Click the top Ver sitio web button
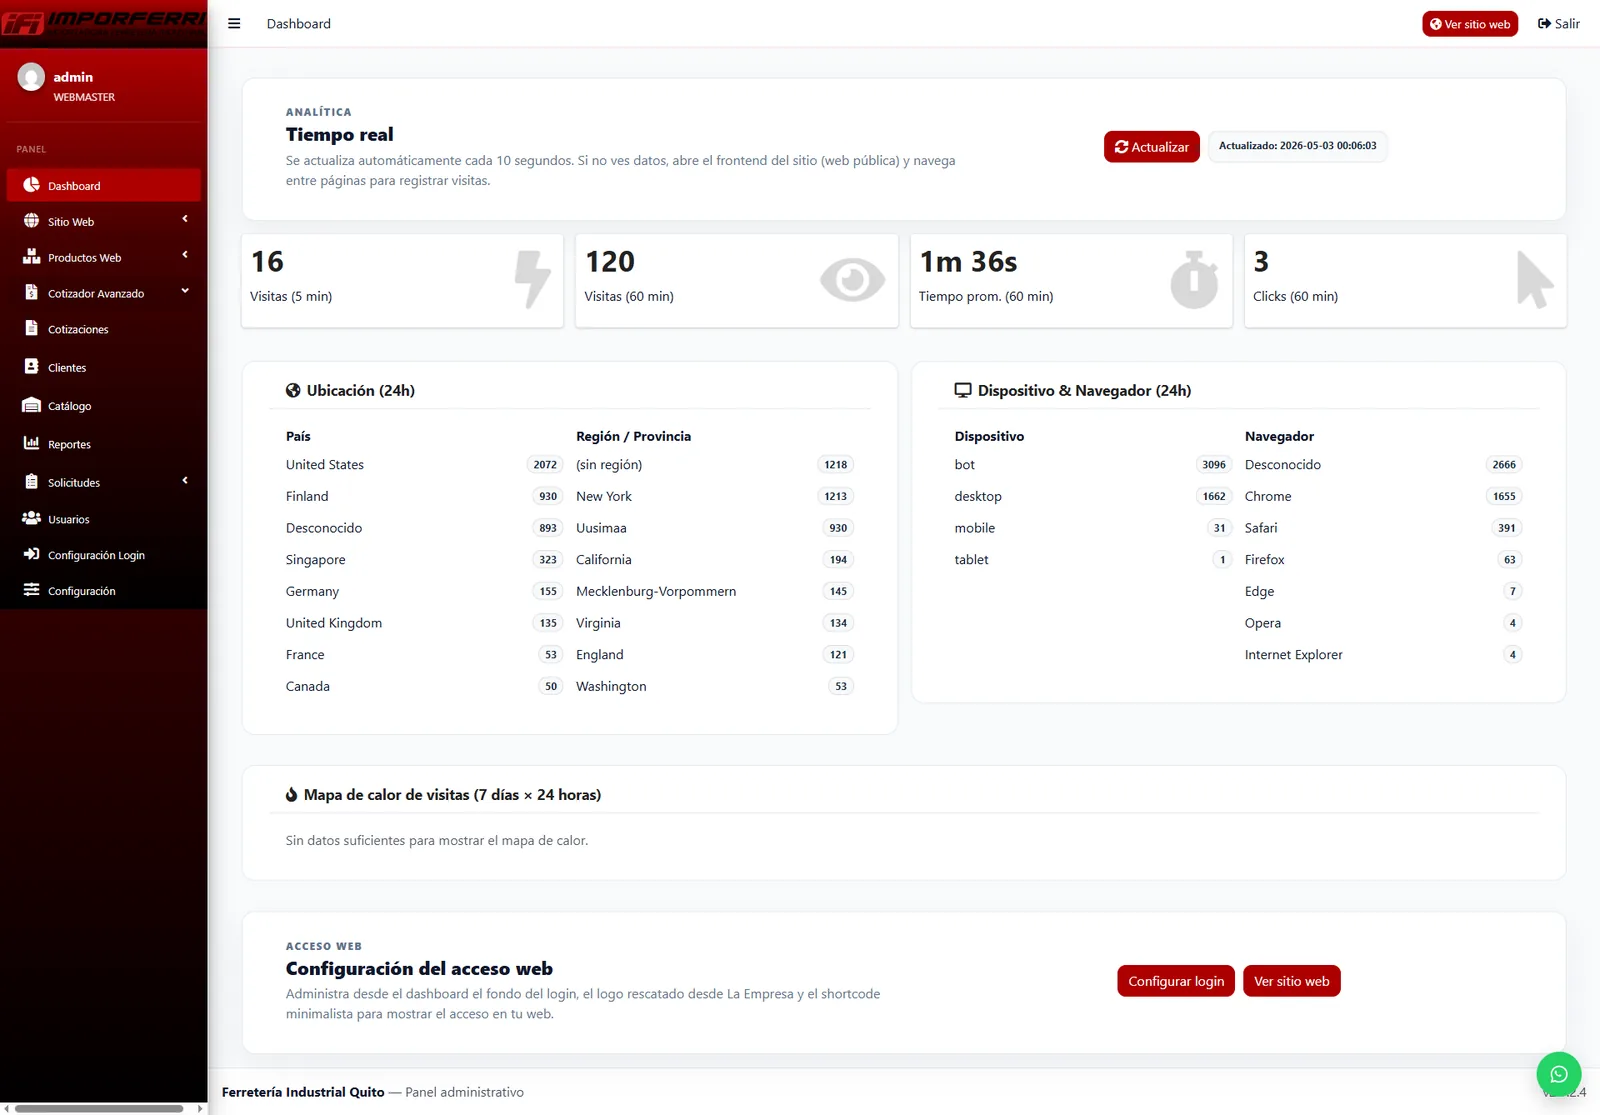The width and height of the screenshot is (1600, 1115). coord(1470,24)
